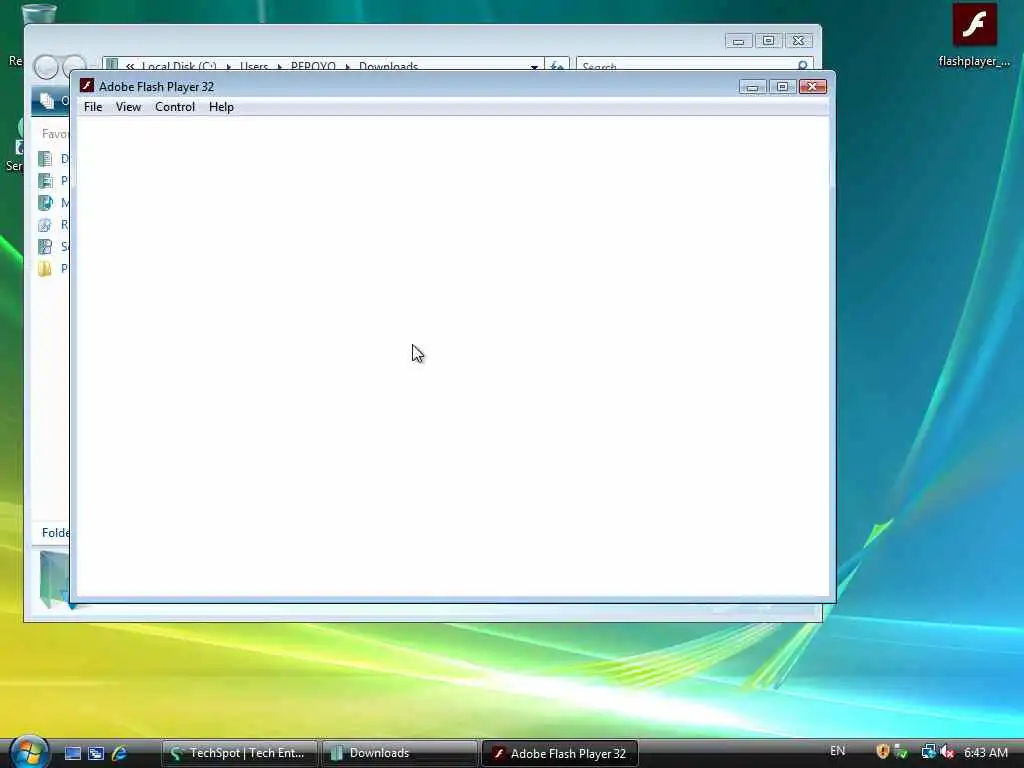Click the Recycle Bin desktop icon
The height and width of the screenshot is (768, 1024).
point(38,13)
